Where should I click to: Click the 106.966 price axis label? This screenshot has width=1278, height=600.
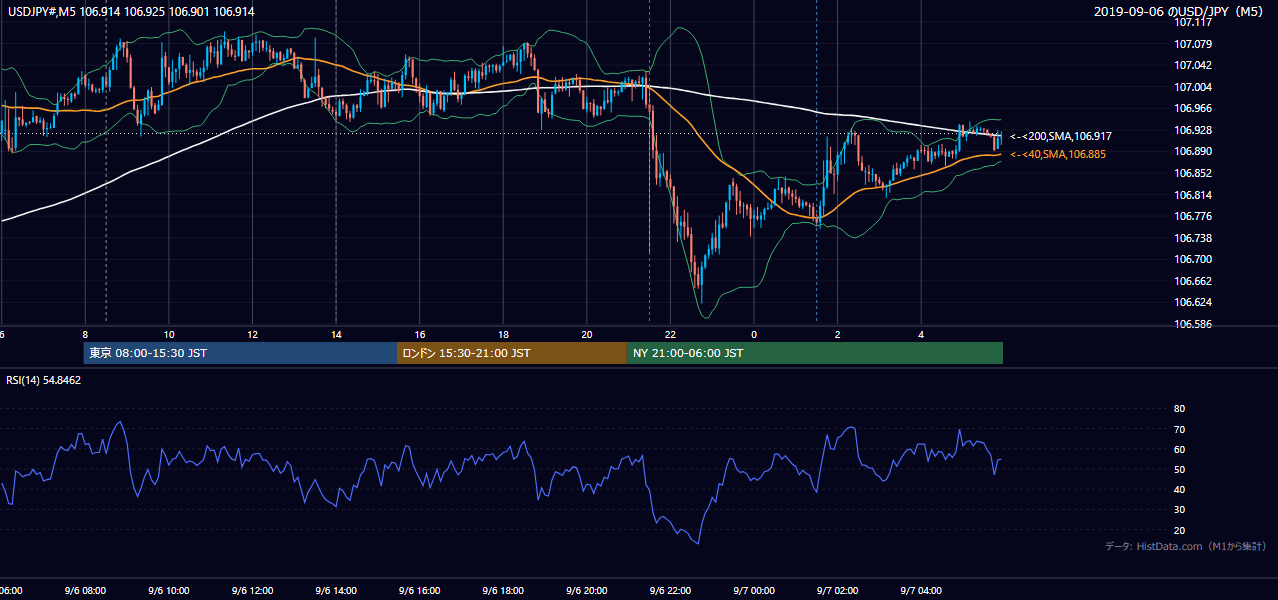[1192, 108]
